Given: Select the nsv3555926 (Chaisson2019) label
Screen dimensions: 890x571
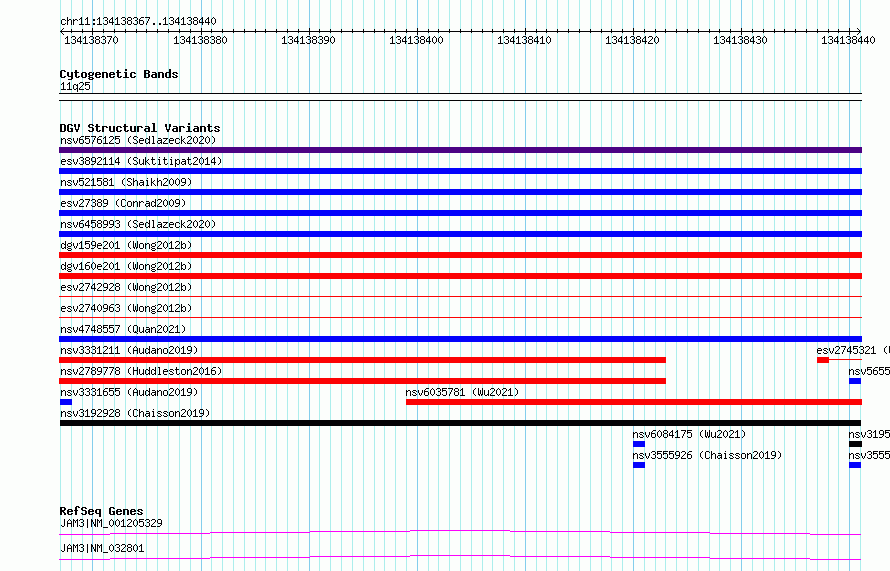Looking at the screenshot, I should [707, 455].
